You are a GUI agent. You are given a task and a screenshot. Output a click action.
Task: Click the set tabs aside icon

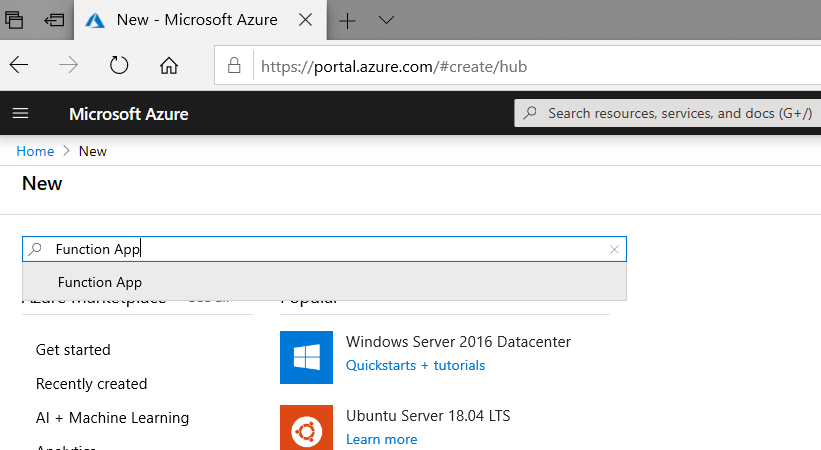click(x=54, y=20)
